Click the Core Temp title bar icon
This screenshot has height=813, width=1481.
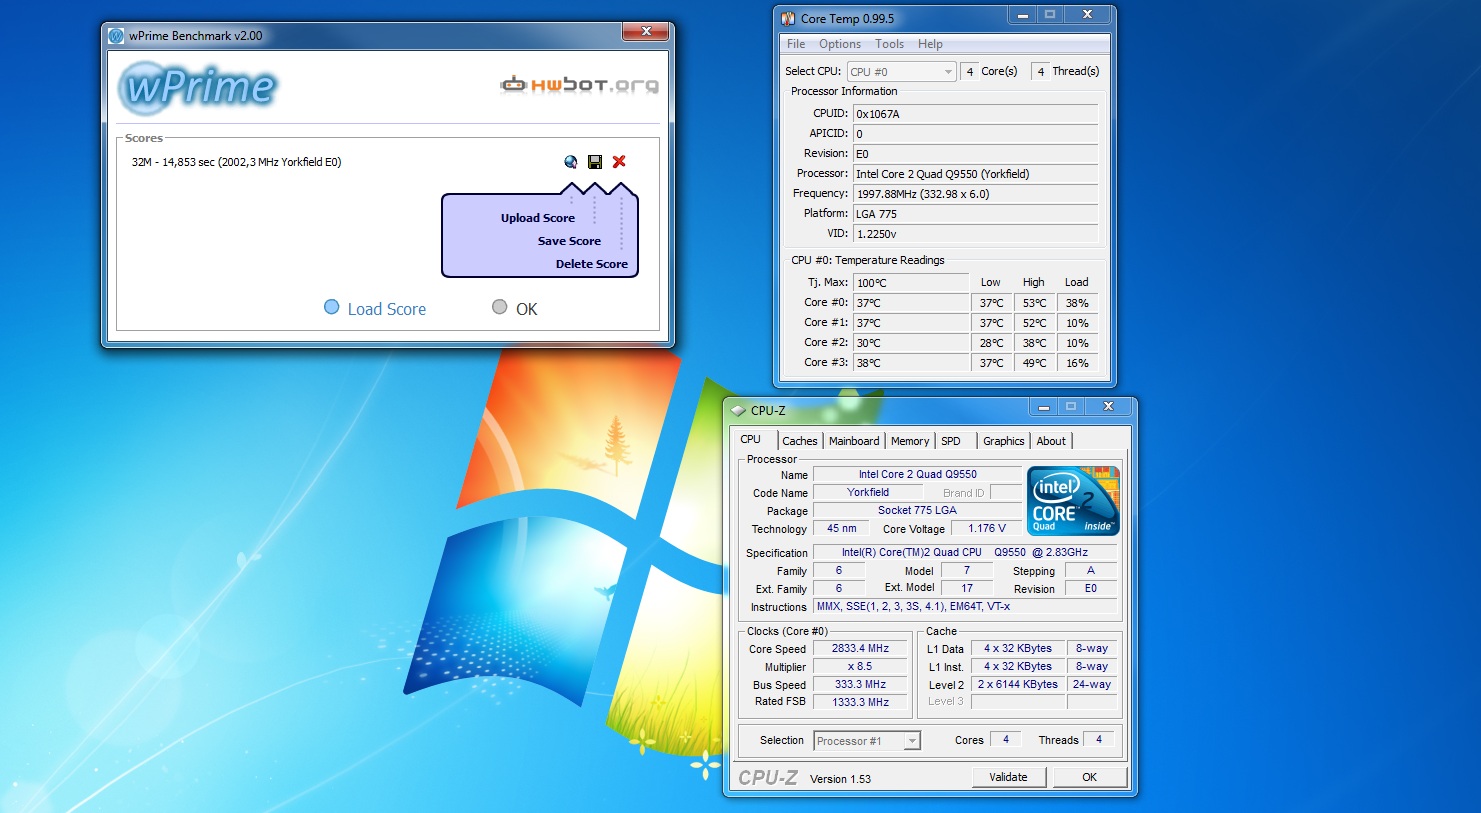tap(788, 18)
